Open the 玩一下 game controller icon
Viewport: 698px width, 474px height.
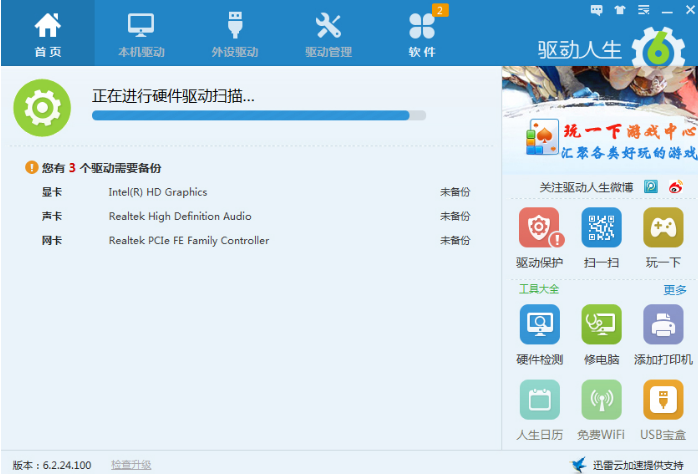pos(663,229)
